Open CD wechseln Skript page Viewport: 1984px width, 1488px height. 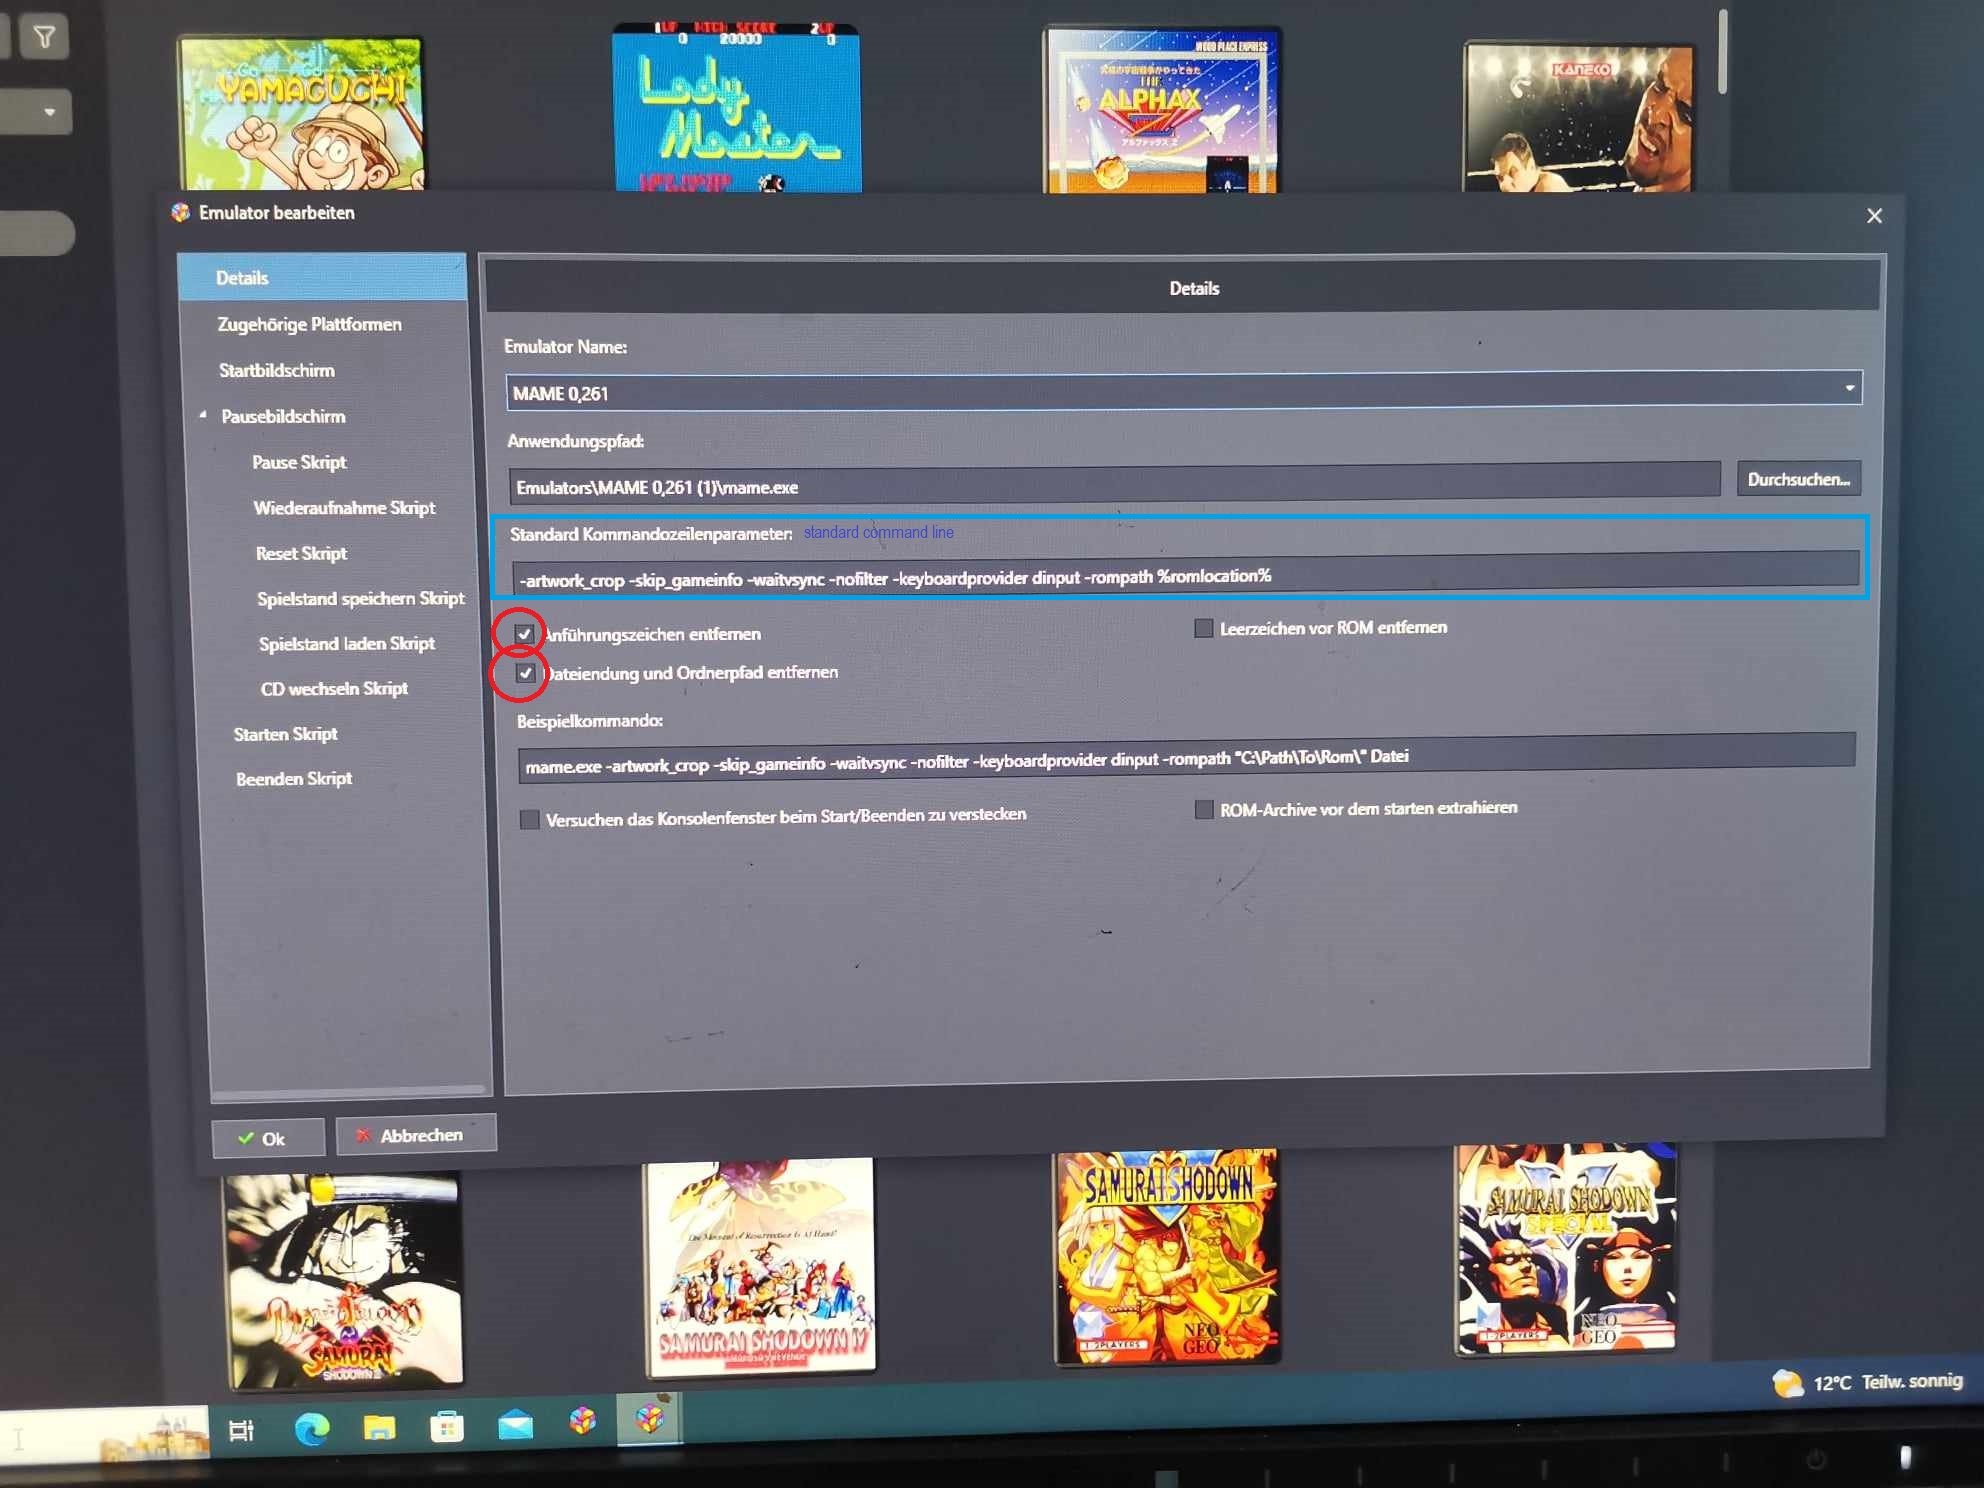(x=334, y=688)
